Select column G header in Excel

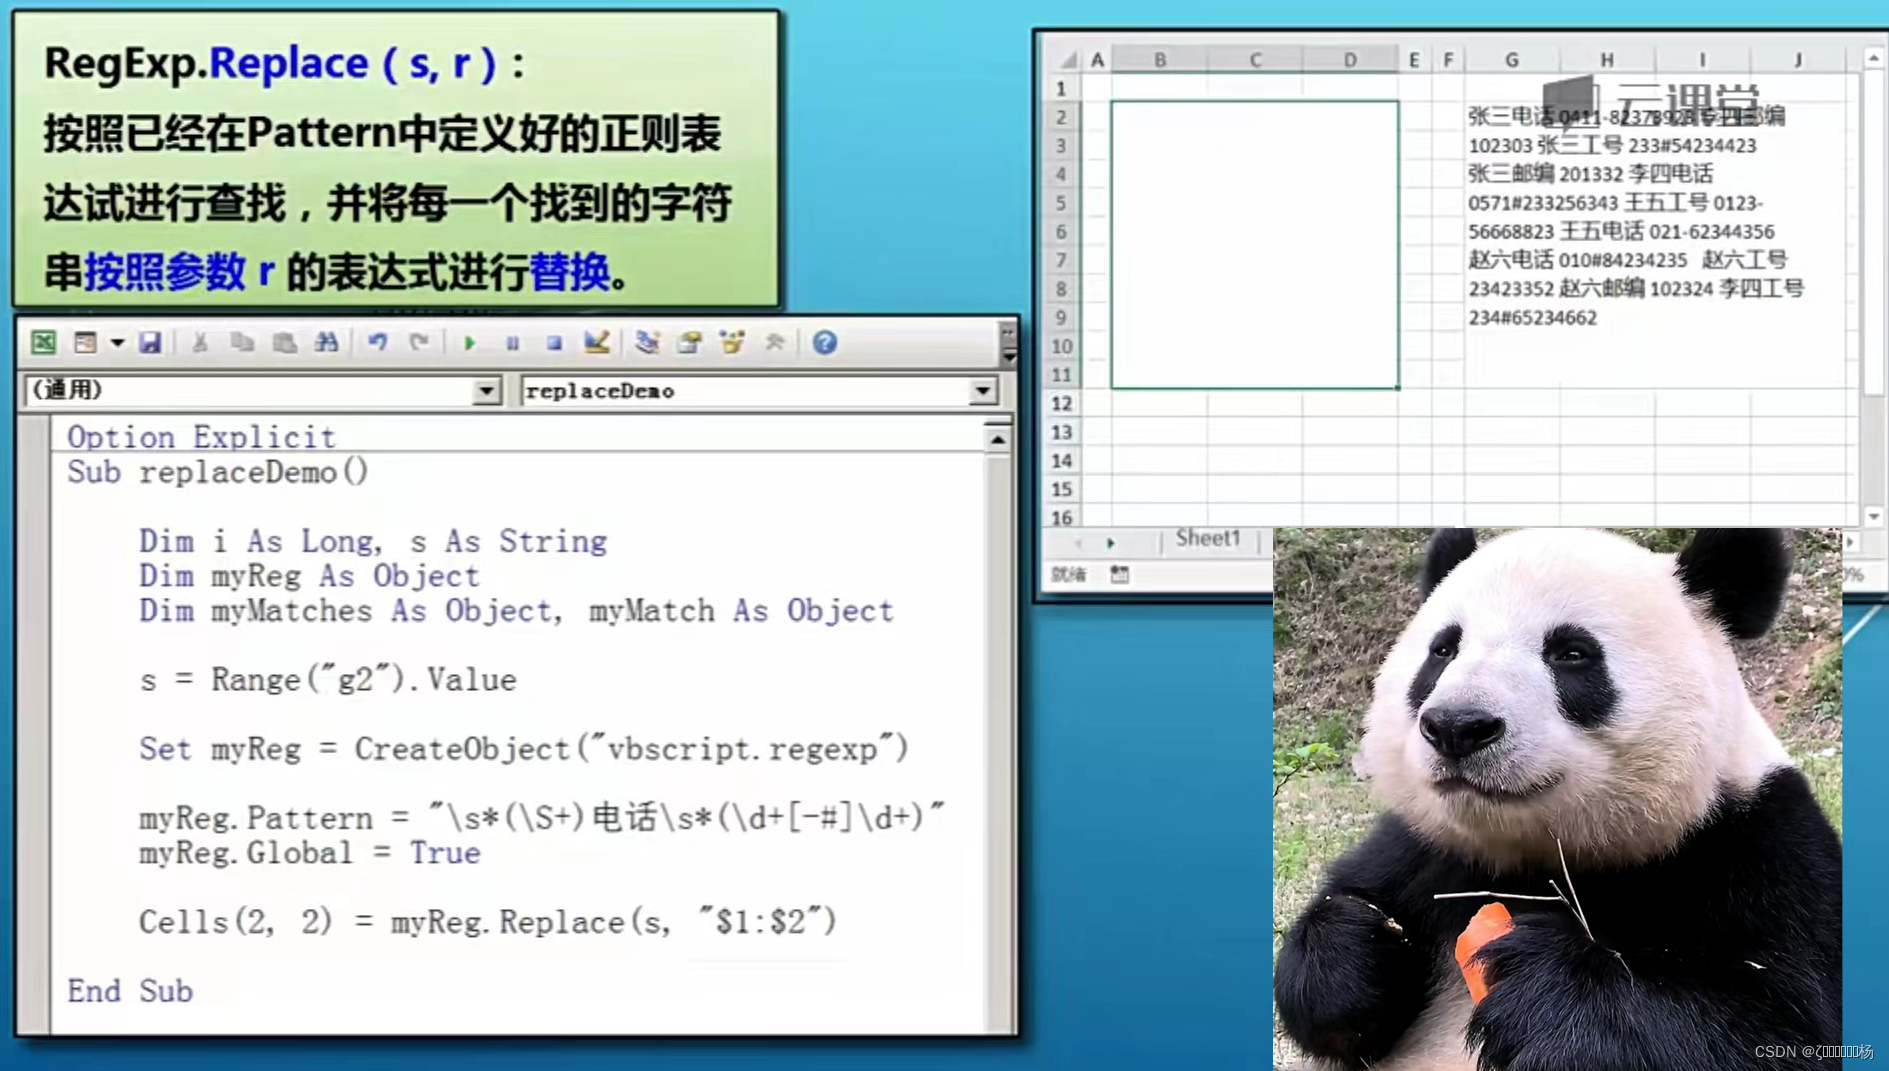click(x=1512, y=60)
